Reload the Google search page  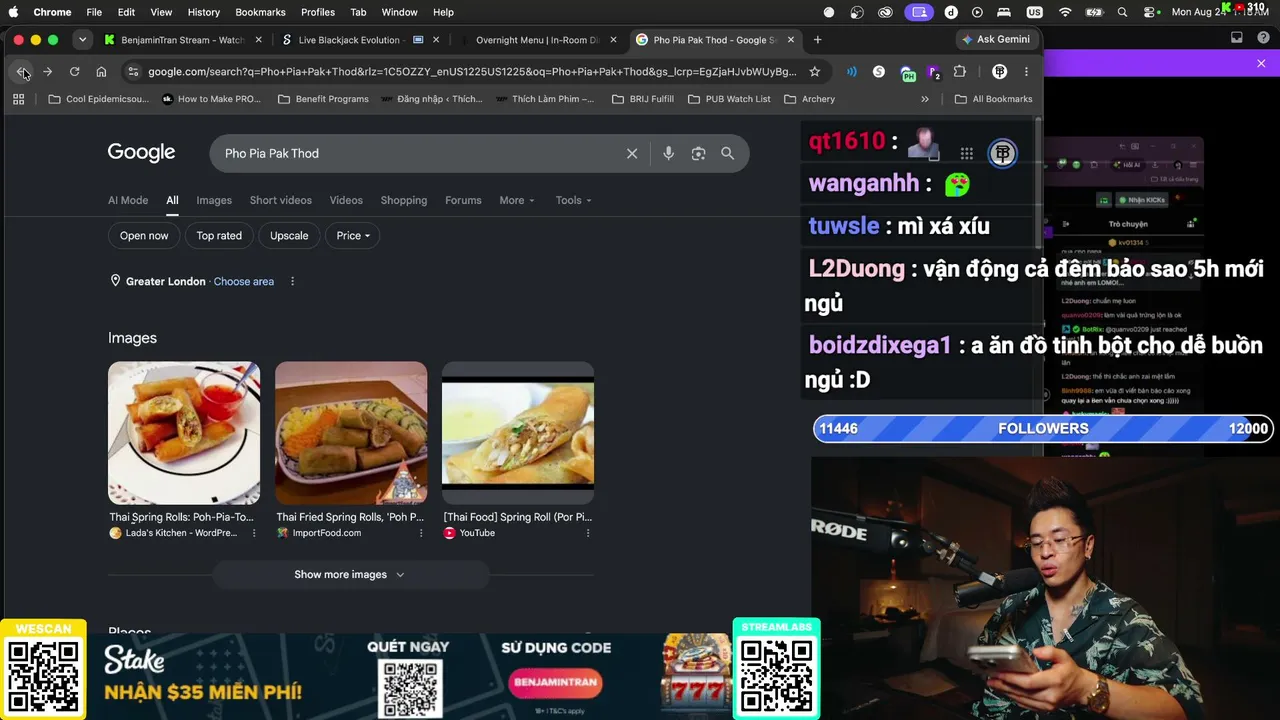pyautogui.click(x=74, y=72)
